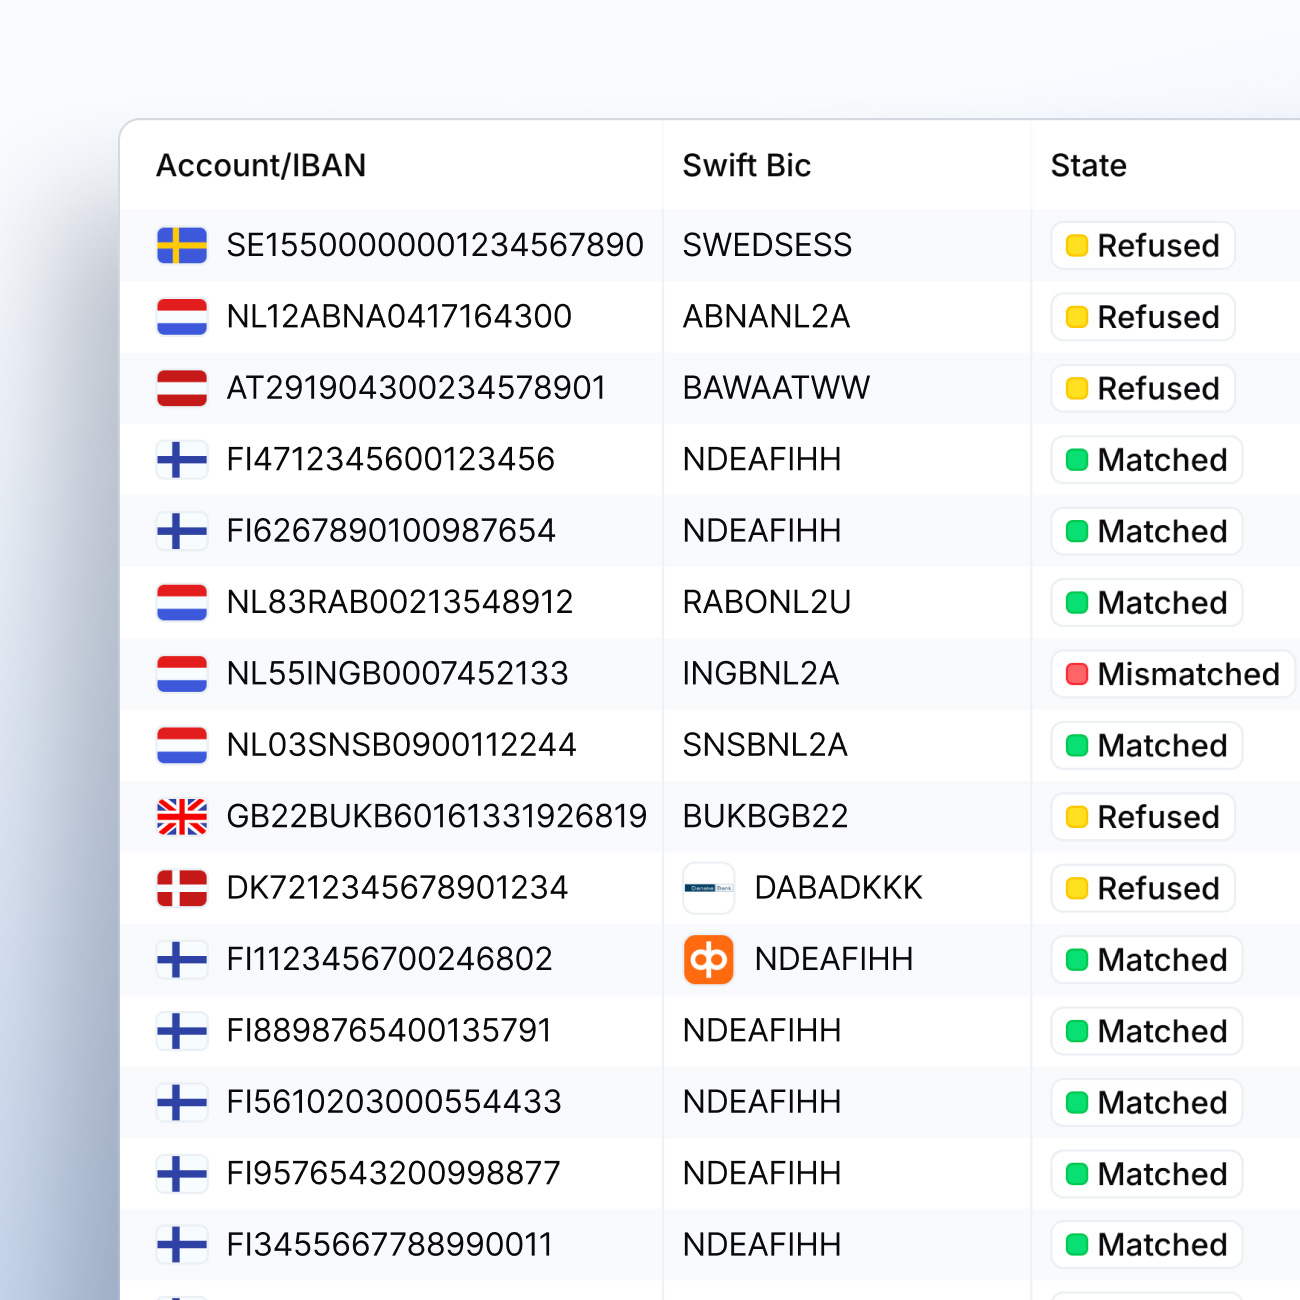The image size is (1300, 1300).
Task: Click the orange OP bank logo
Action: coord(709,960)
